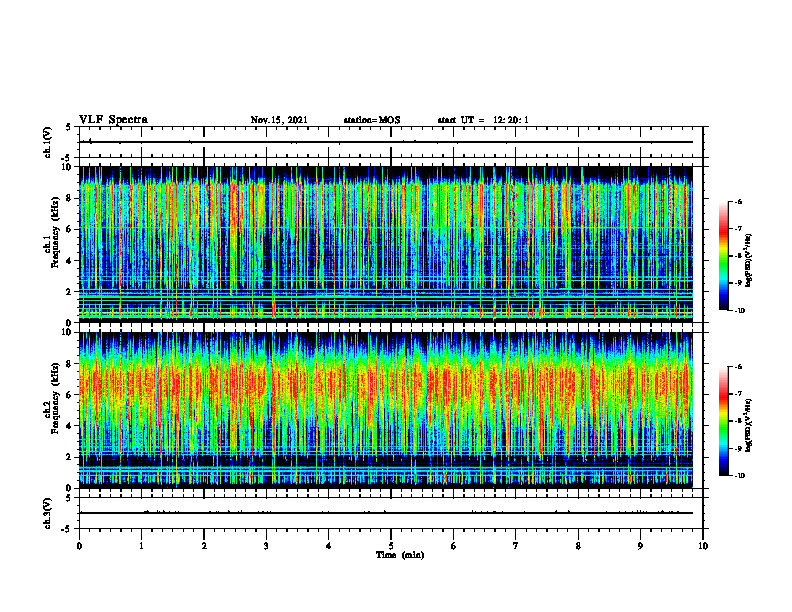Click the '-7' label on ch.2 color scale

click(738, 394)
